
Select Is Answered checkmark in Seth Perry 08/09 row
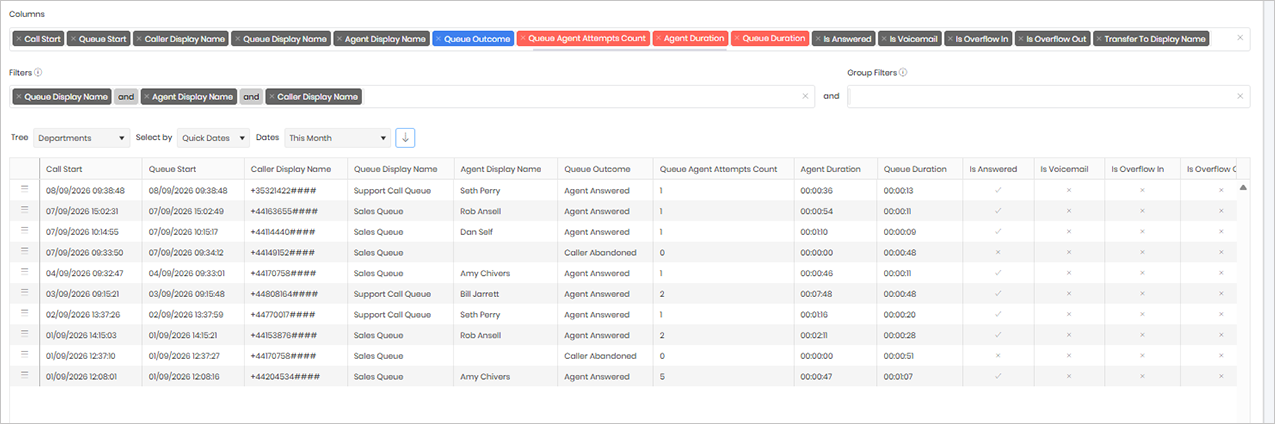pyautogui.click(x=996, y=190)
